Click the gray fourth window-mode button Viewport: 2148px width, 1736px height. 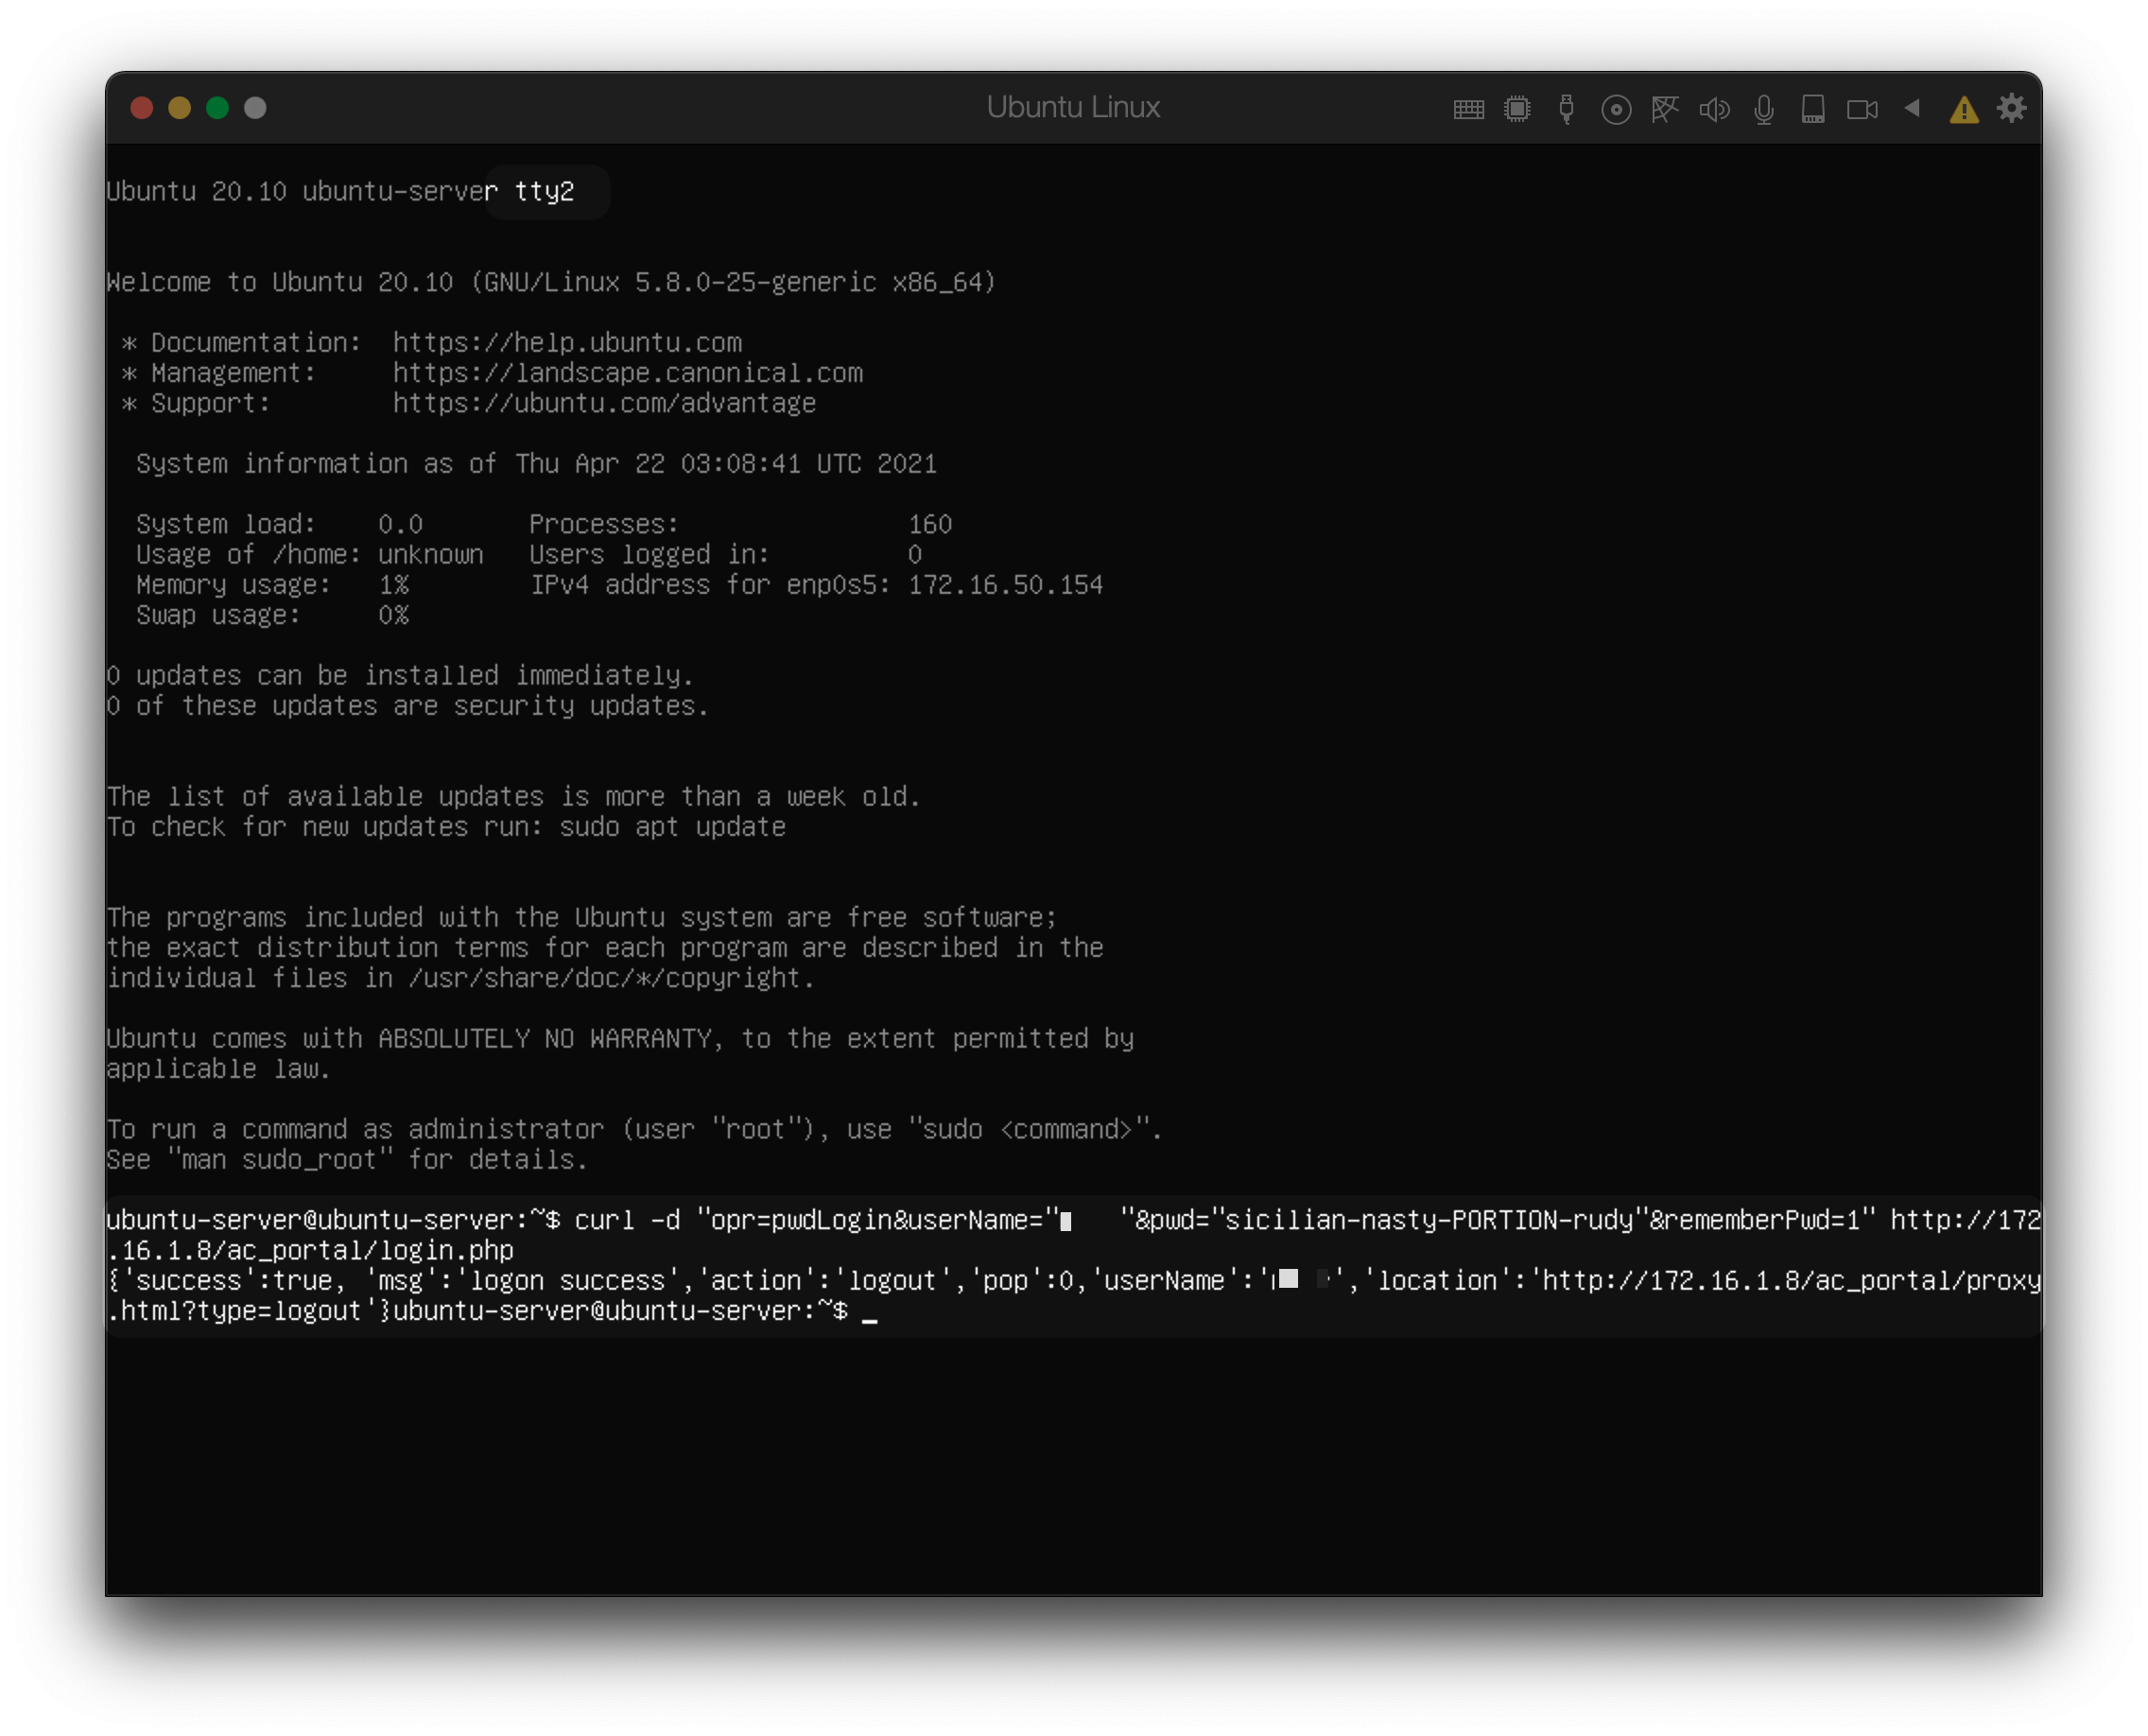tap(255, 108)
